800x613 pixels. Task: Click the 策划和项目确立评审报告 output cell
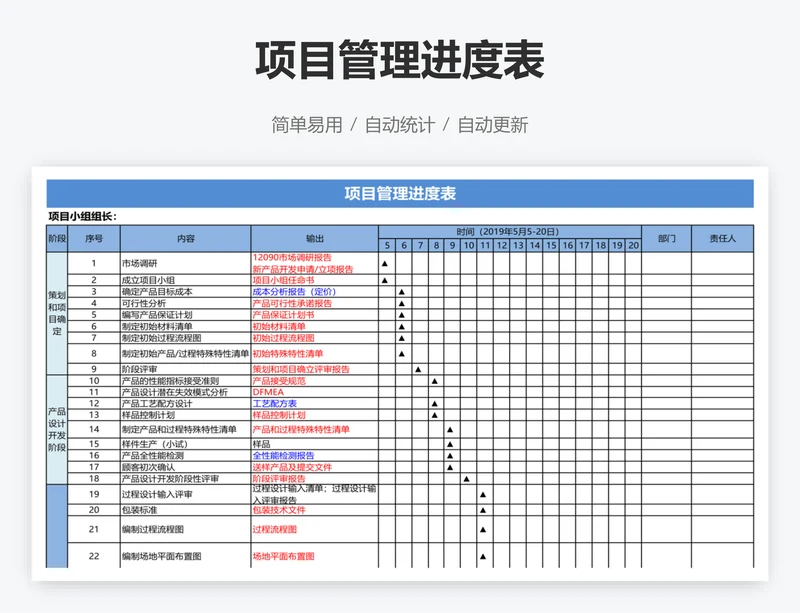click(315, 369)
